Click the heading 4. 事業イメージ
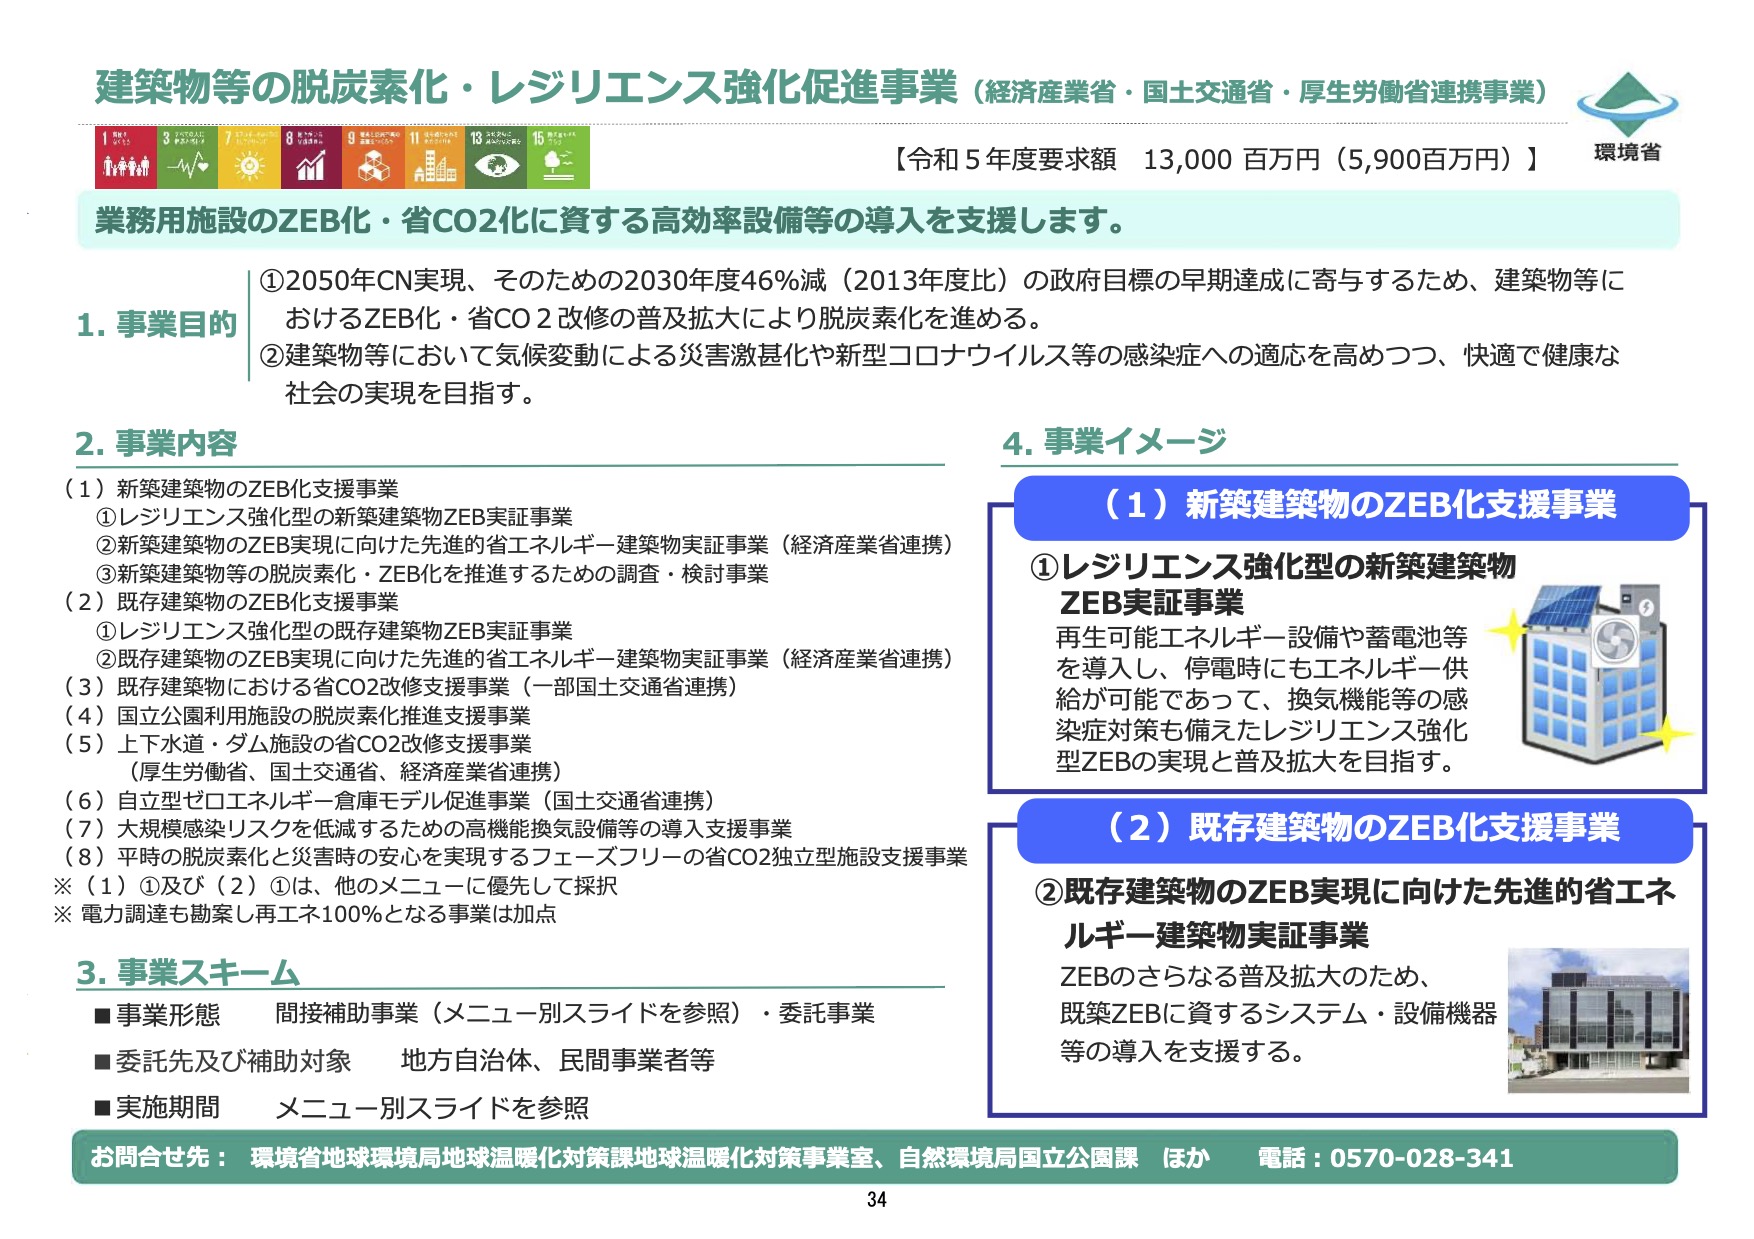 point(1114,441)
